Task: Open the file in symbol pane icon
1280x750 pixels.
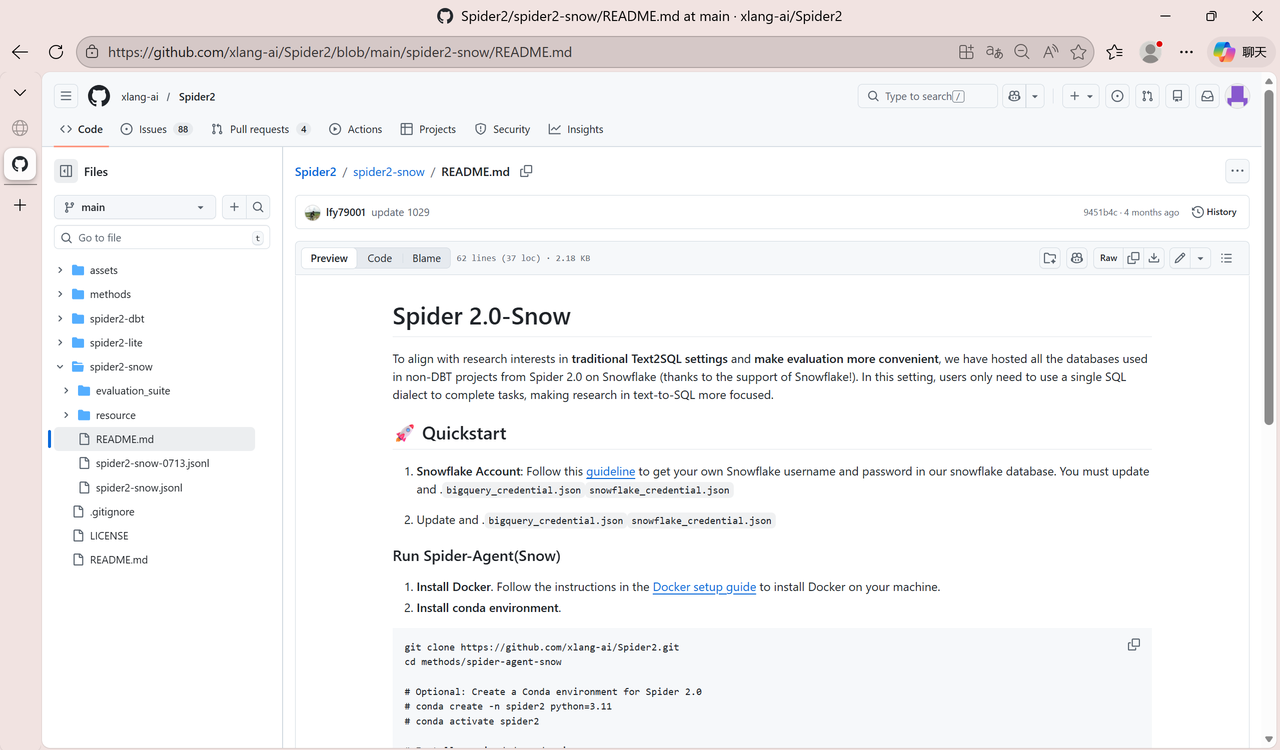Action: (1050, 258)
